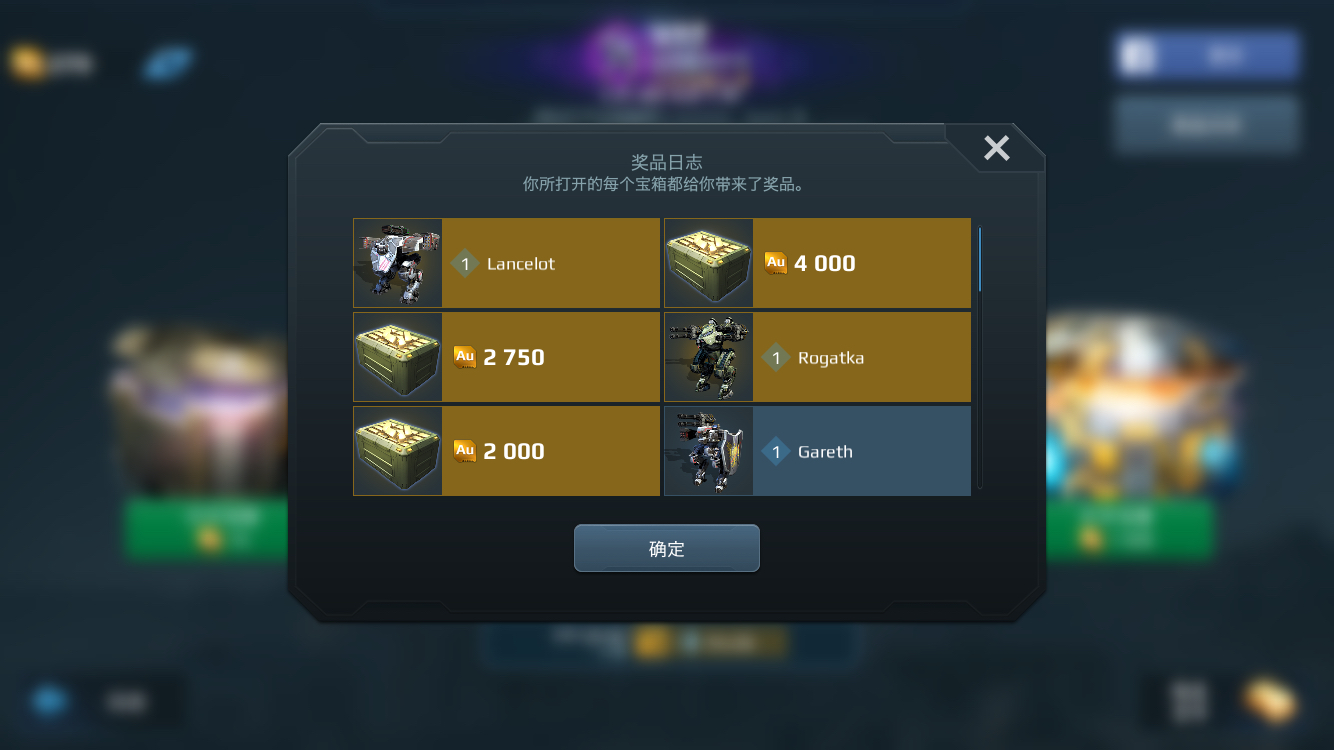
Task: Click the blurred green button under left chest
Action: (206, 529)
